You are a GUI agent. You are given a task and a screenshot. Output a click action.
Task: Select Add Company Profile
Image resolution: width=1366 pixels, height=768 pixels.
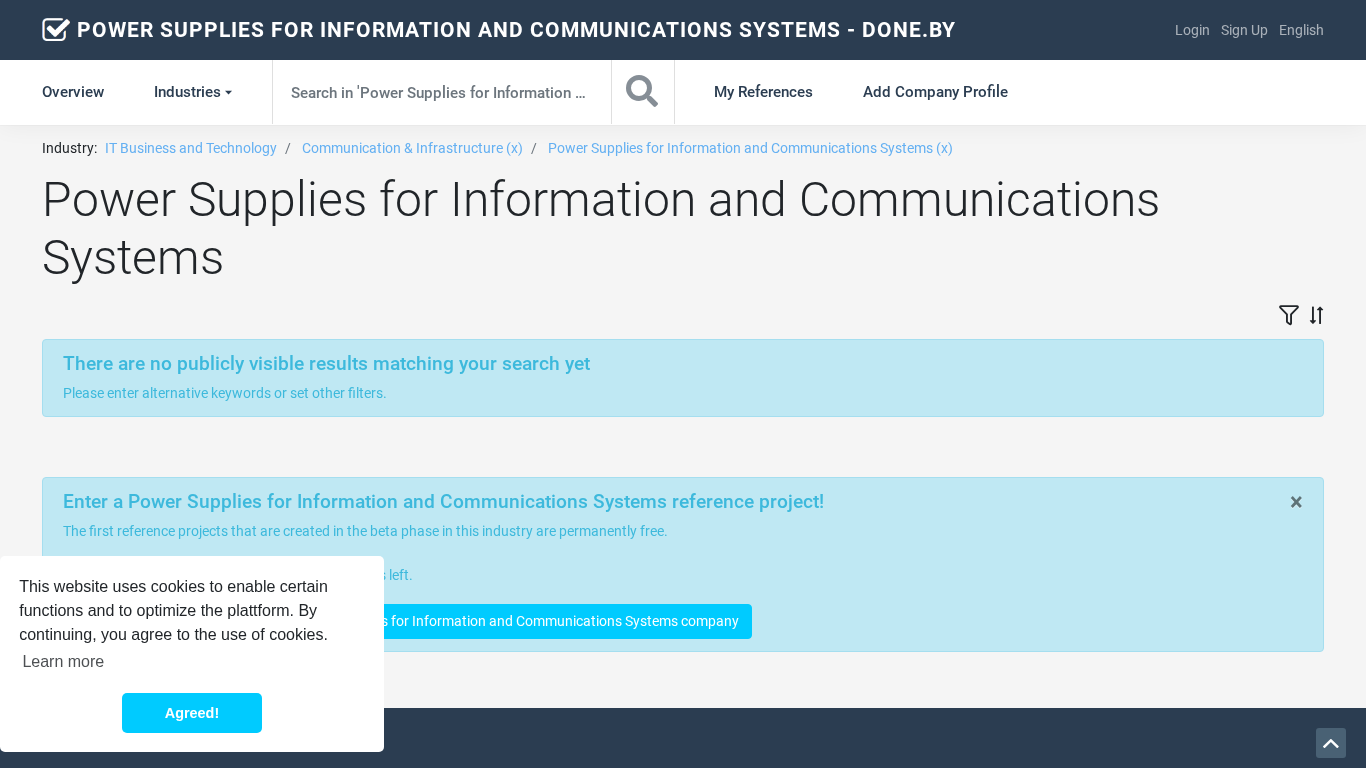(935, 92)
